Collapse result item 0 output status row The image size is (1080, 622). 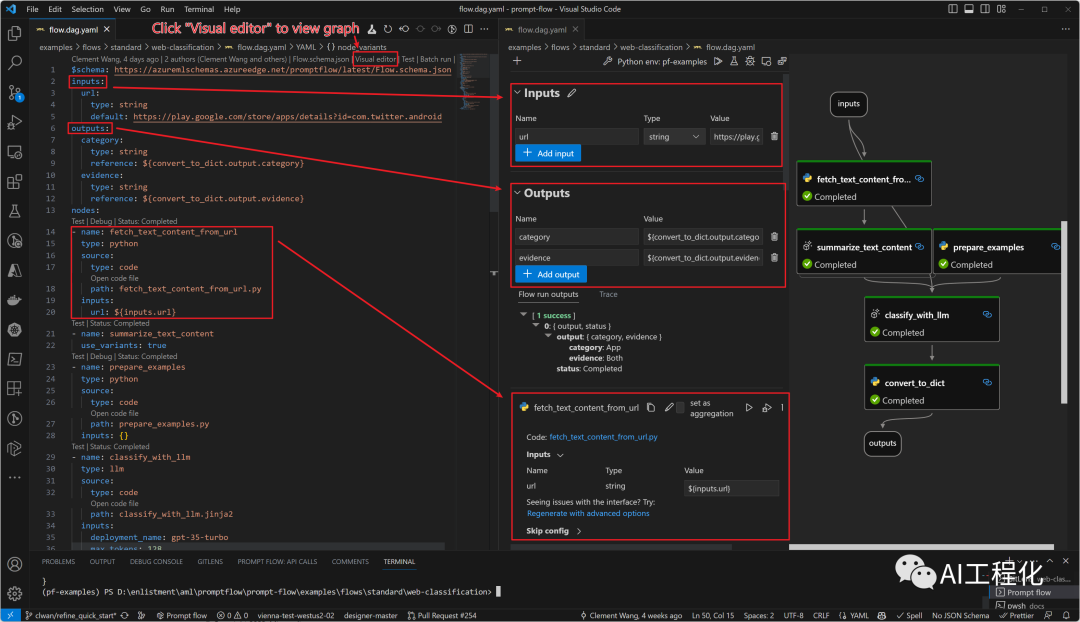click(536, 325)
